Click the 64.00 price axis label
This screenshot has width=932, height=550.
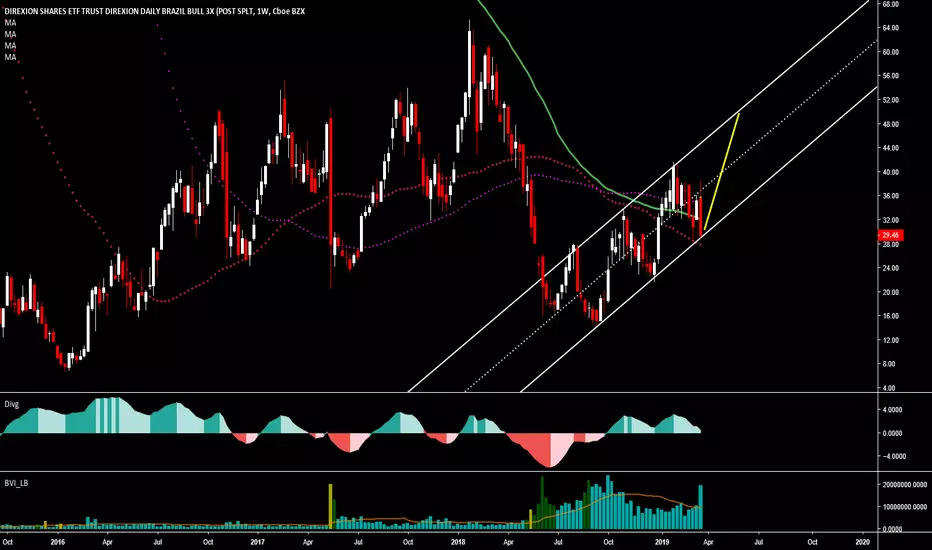point(890,28)
